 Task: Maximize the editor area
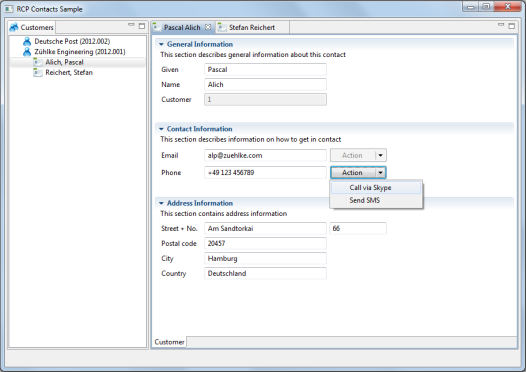point(512,26)
